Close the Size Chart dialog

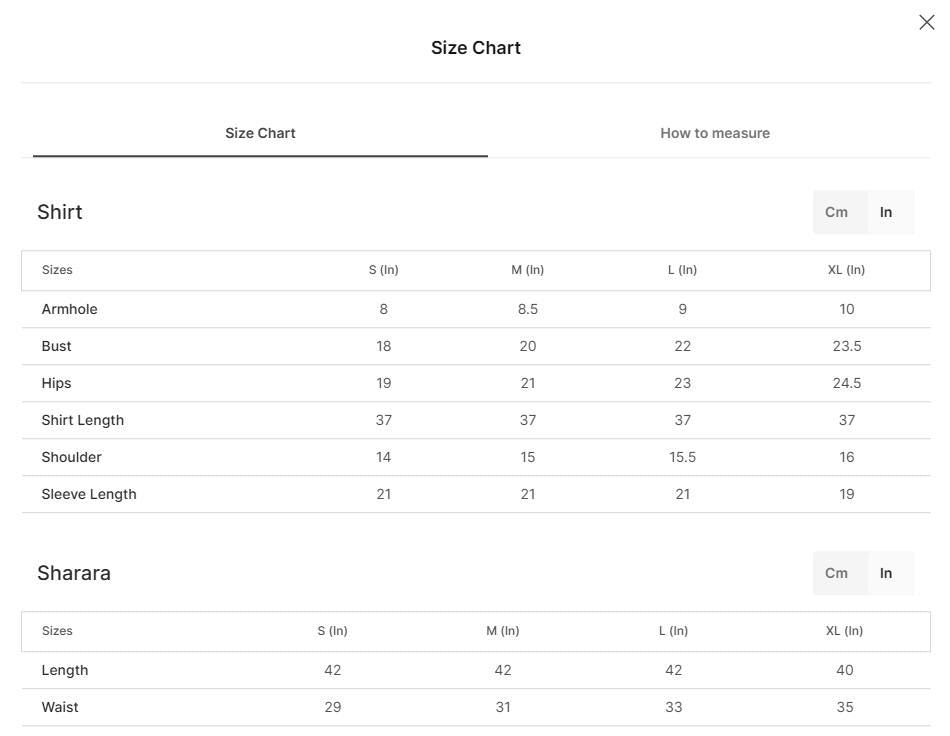point(926,22)
